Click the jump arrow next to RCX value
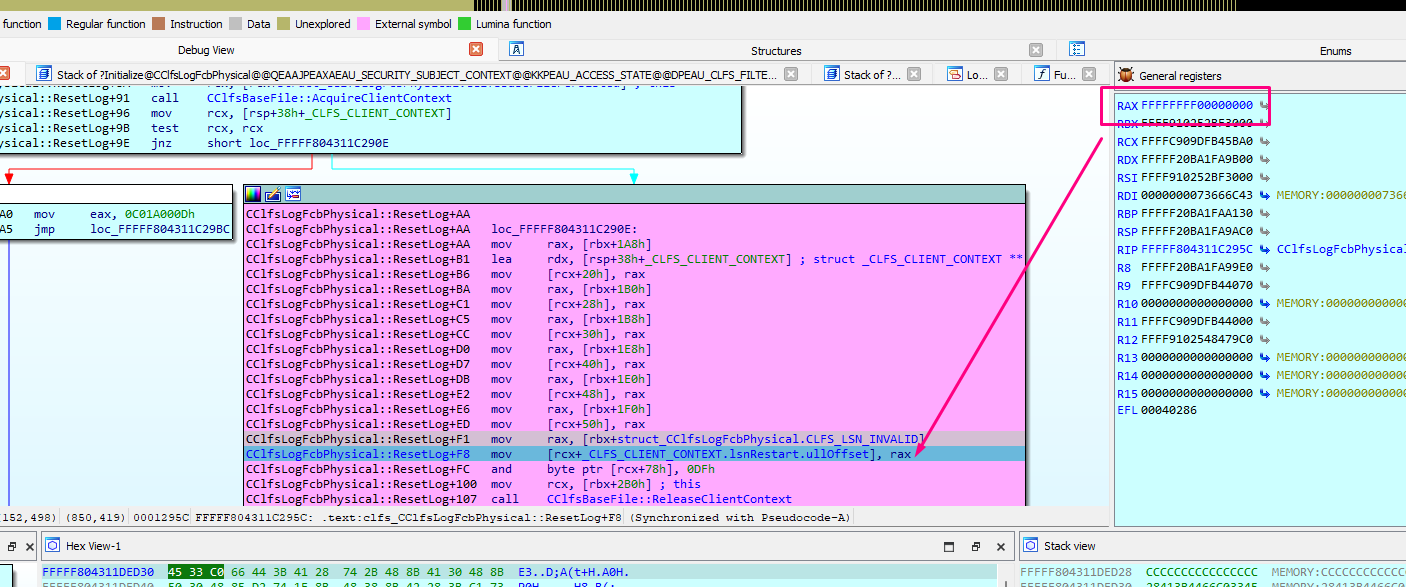 tap(1264, 142)
